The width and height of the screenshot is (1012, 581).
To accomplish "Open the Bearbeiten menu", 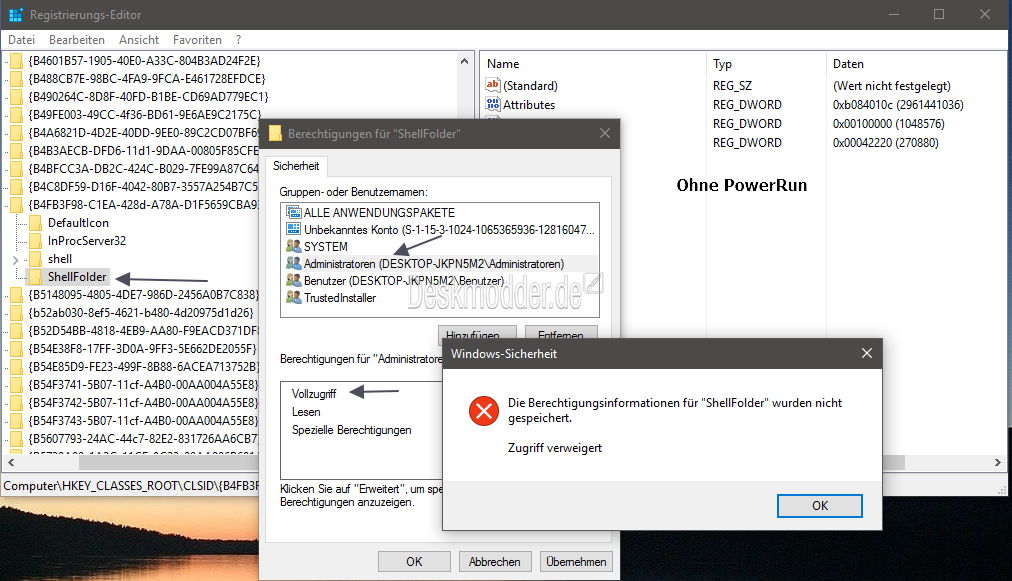I will 77,40.
